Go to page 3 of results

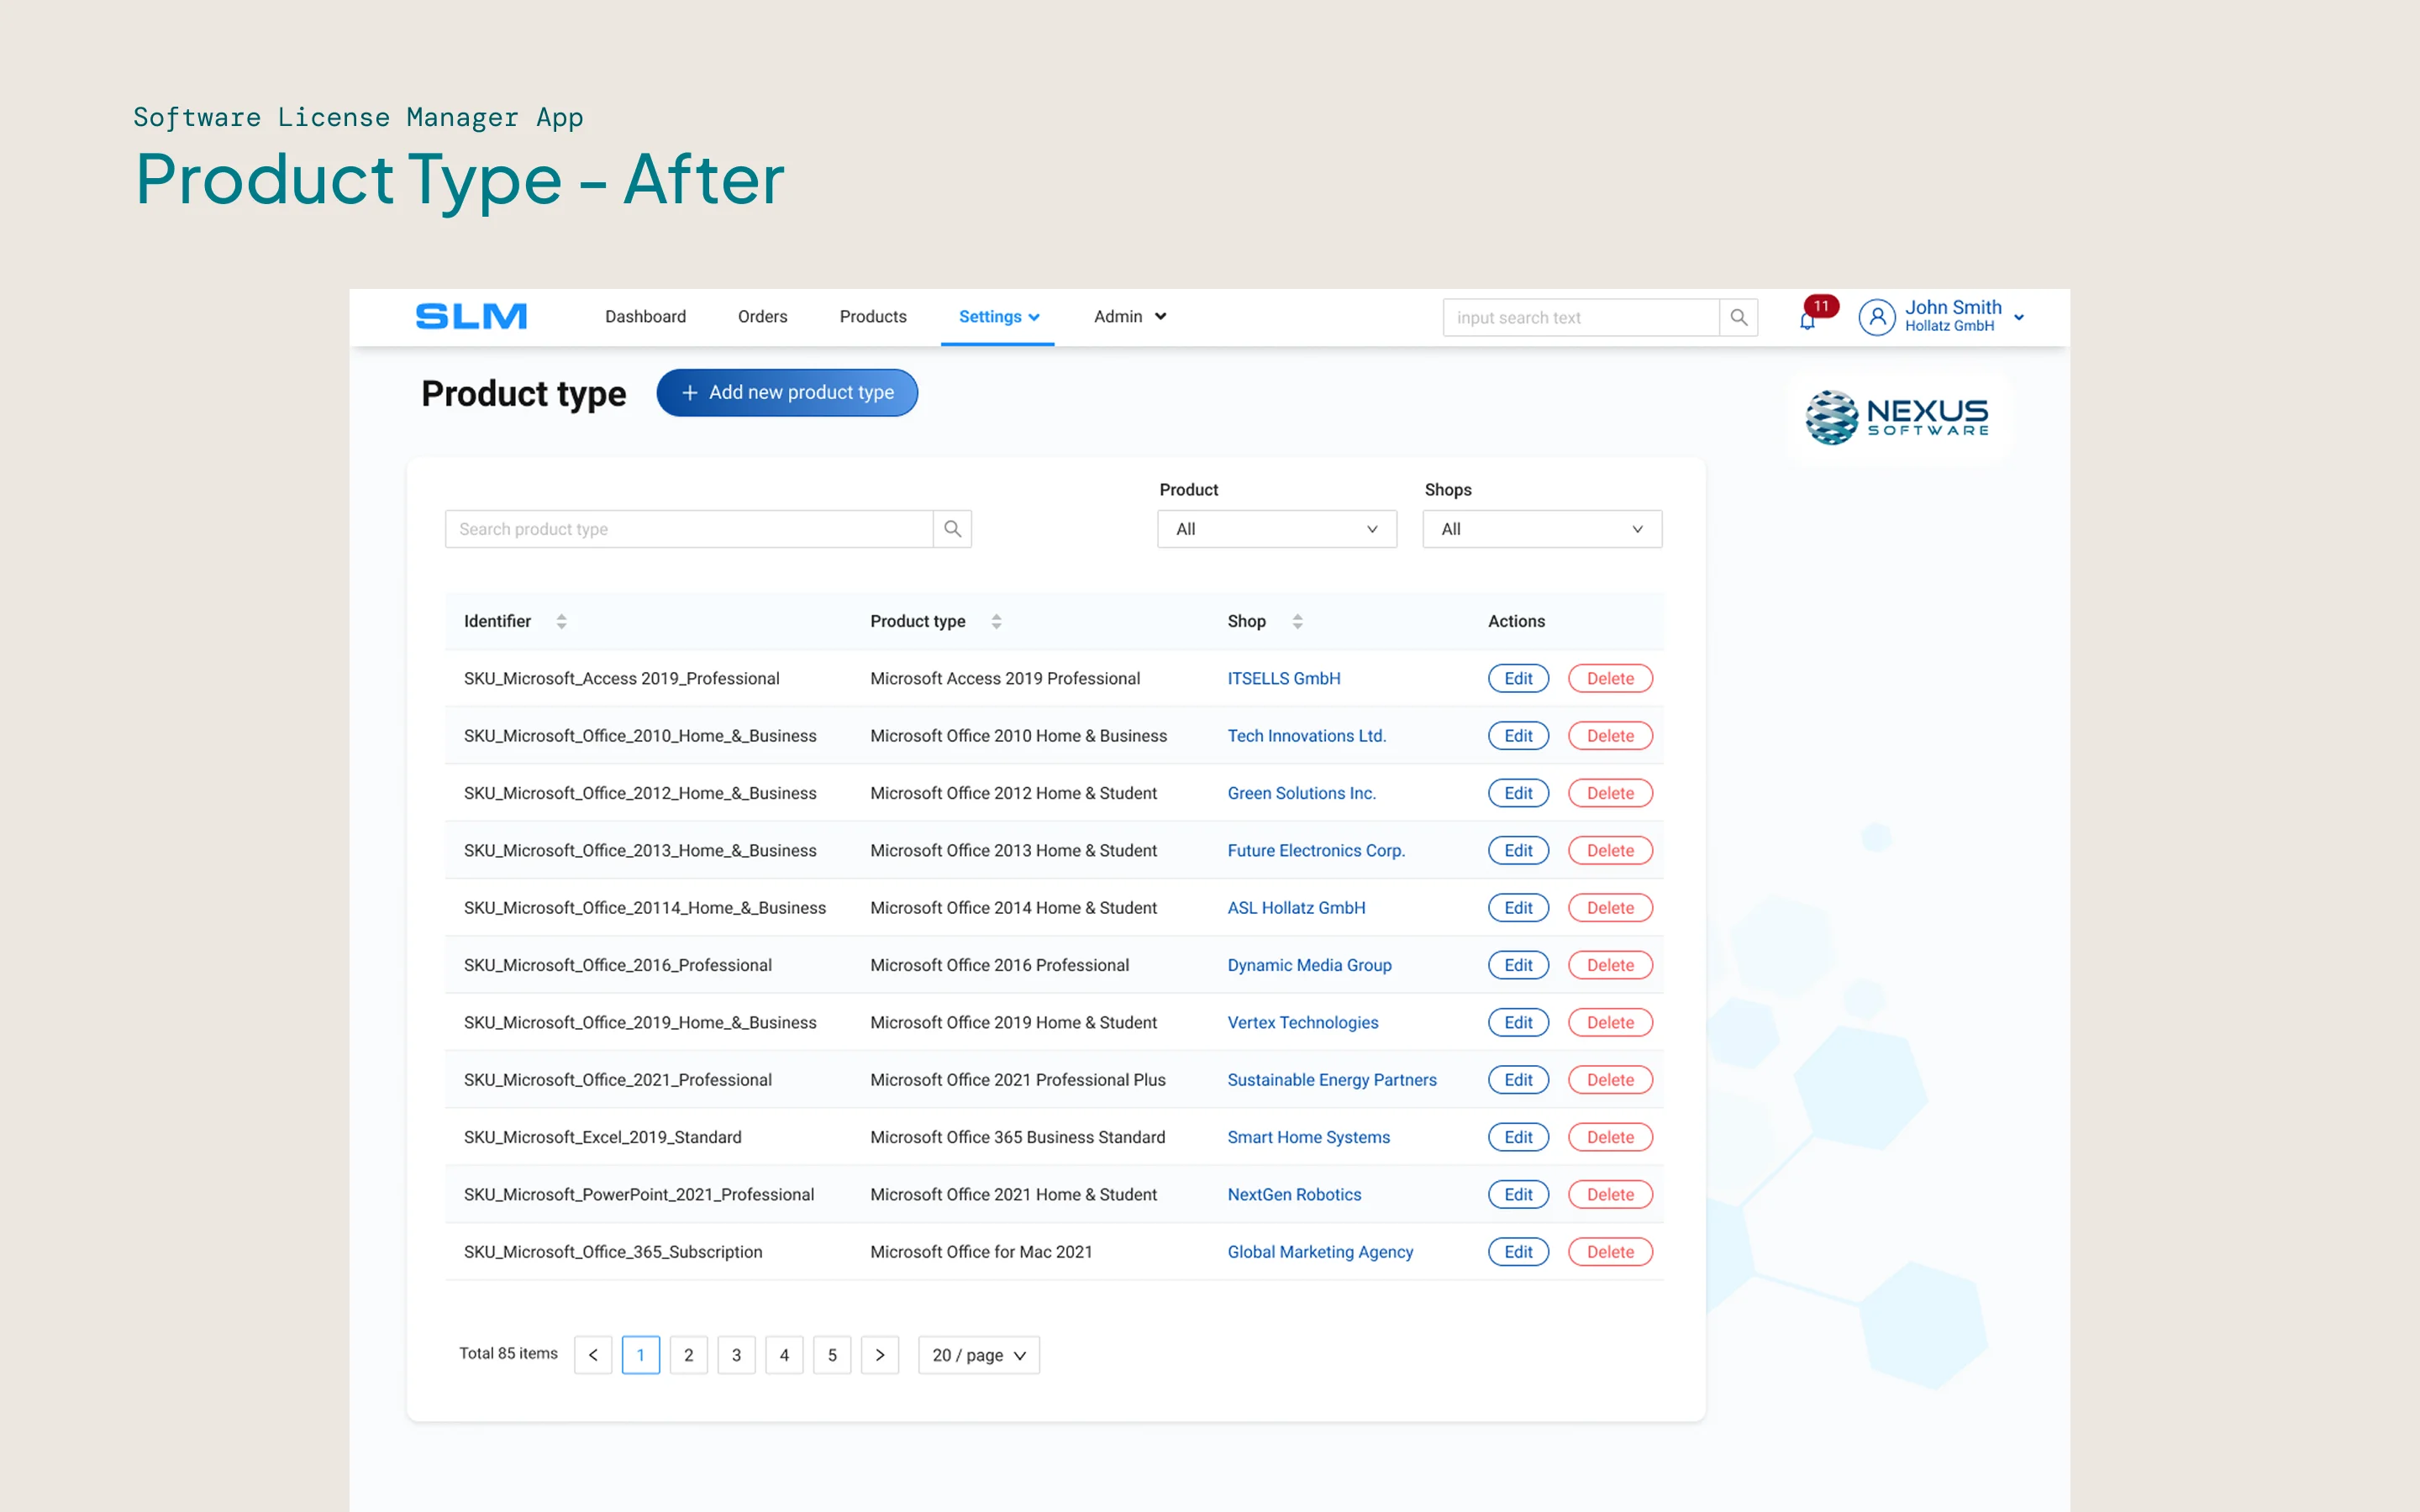click(736, 1355)
